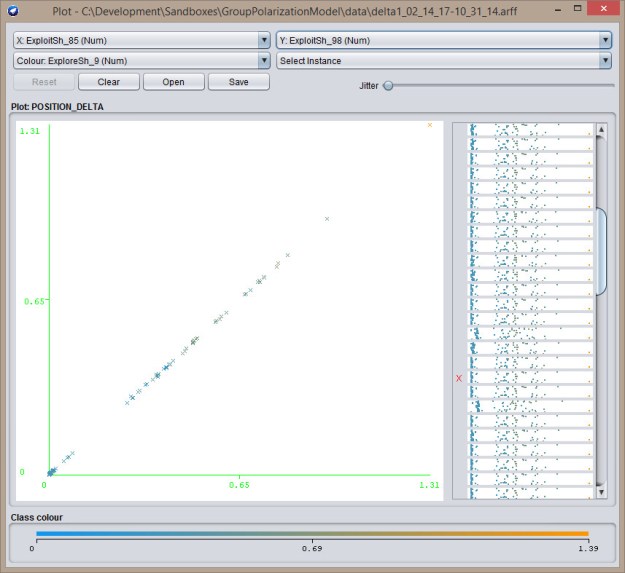This screenshot has height=573, width=625.
Task: Open the Select Instance dropdown
Action: 444,60
